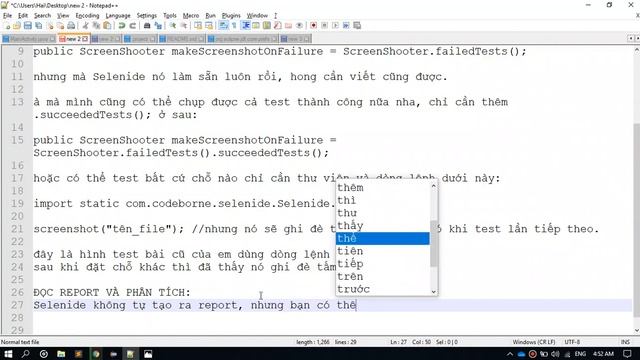Click the Stop Recording macro icon
The image size is (640, 360).
[324, 26]
